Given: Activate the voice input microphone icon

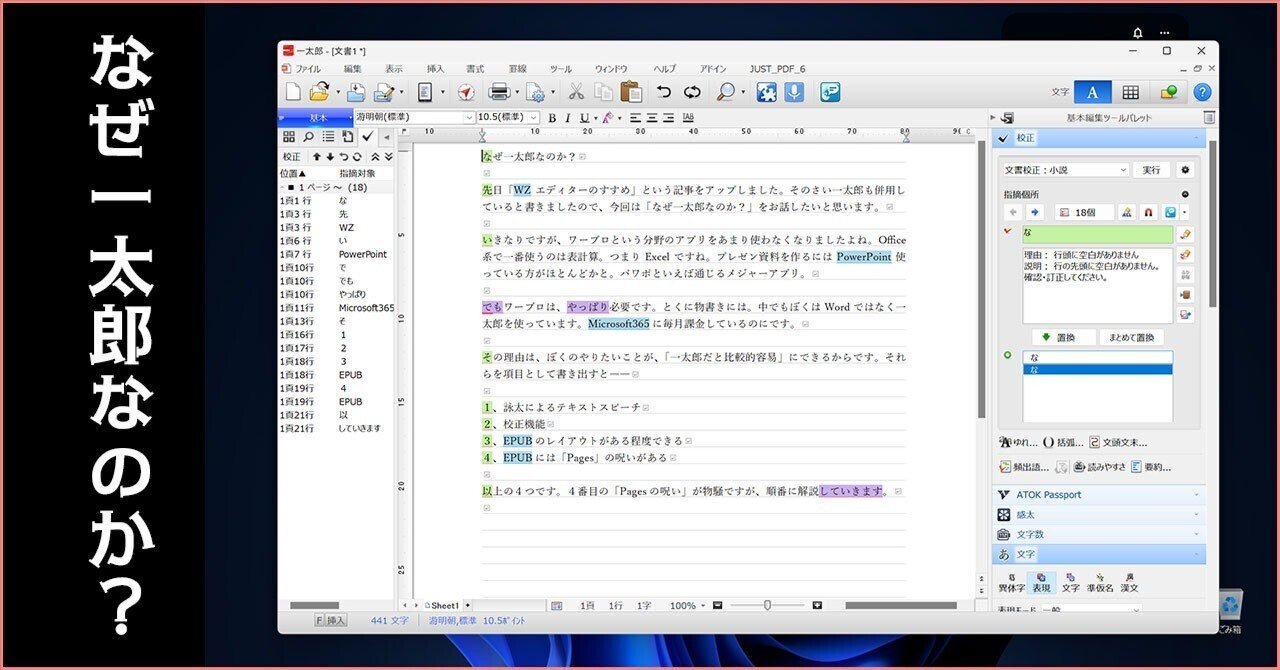Looking at the screenshot, I should (793, 91).
